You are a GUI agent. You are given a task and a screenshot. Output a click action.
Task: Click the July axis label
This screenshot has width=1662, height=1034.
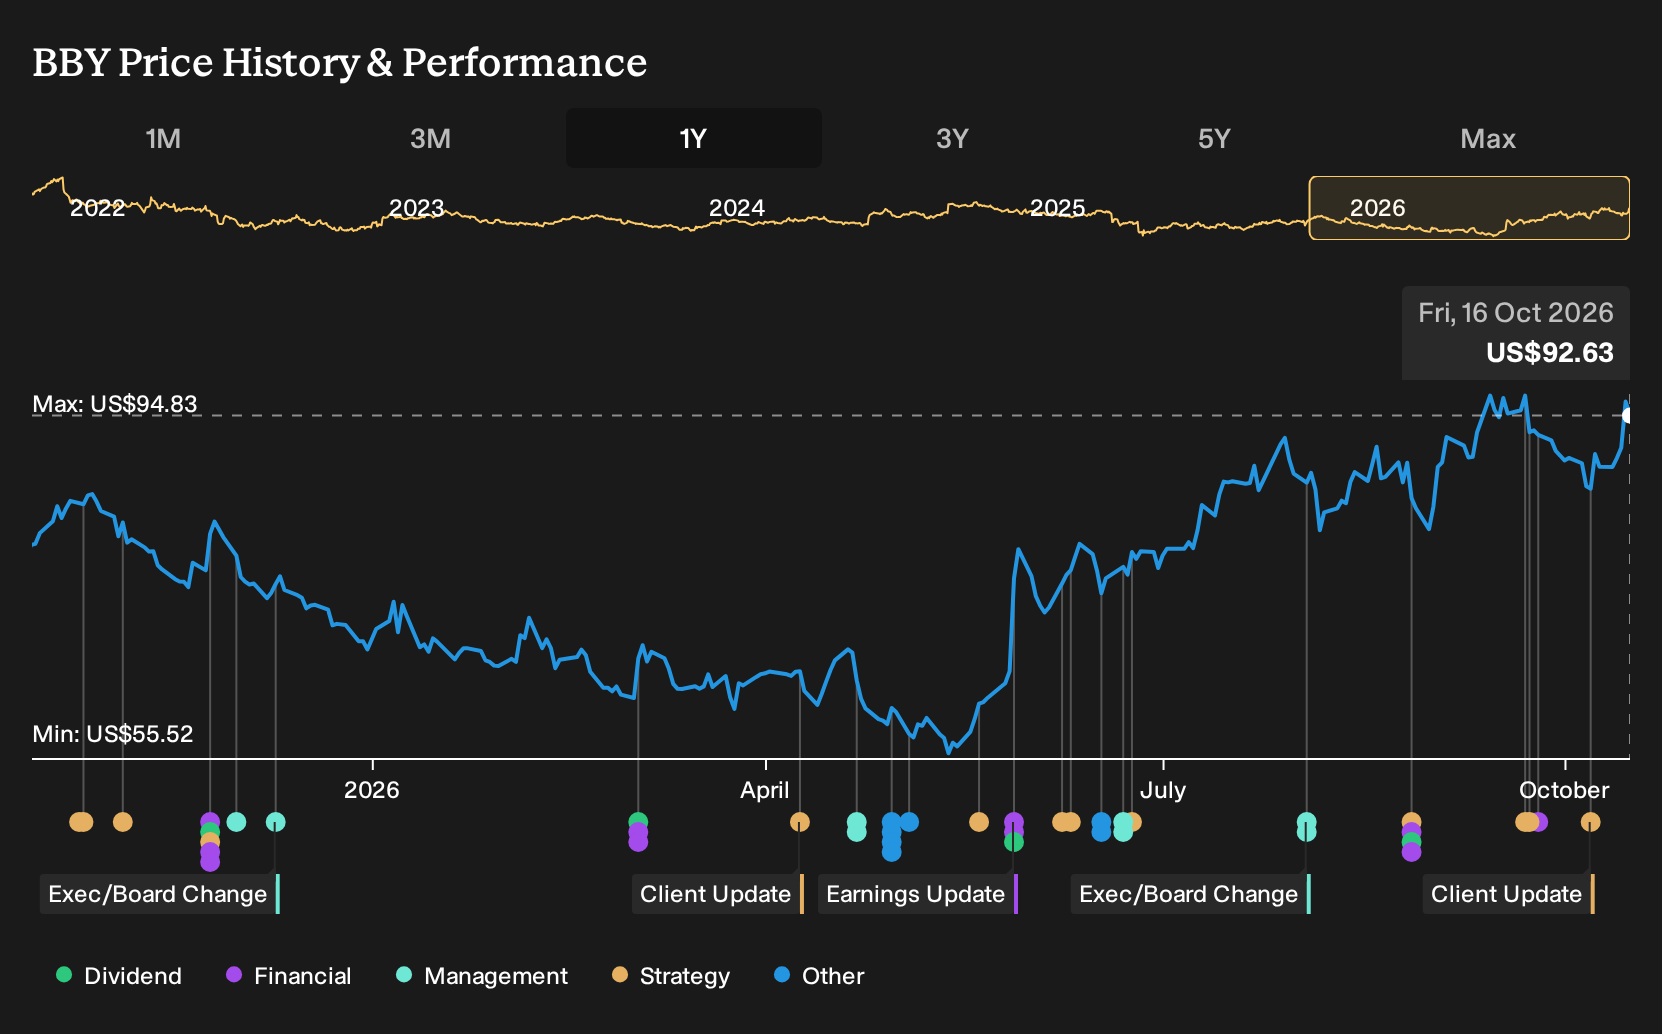coord(1163,790)
